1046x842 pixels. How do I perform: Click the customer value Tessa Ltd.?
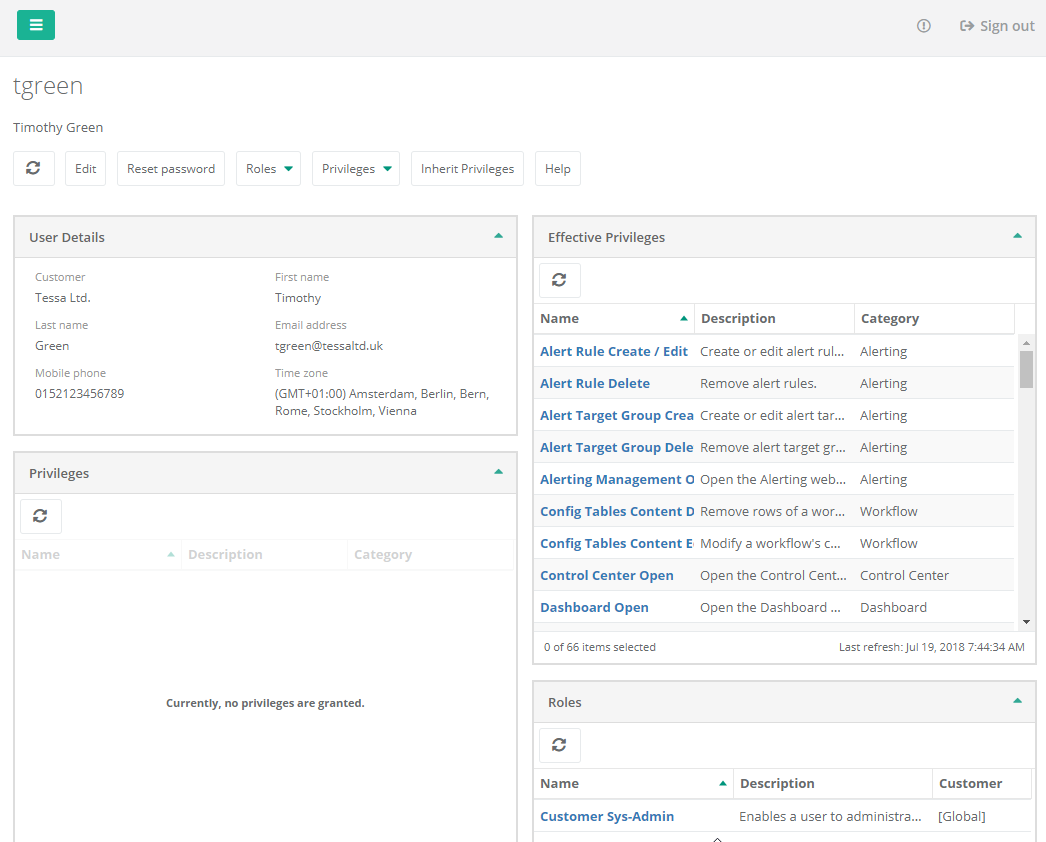(x=63, y=298)
